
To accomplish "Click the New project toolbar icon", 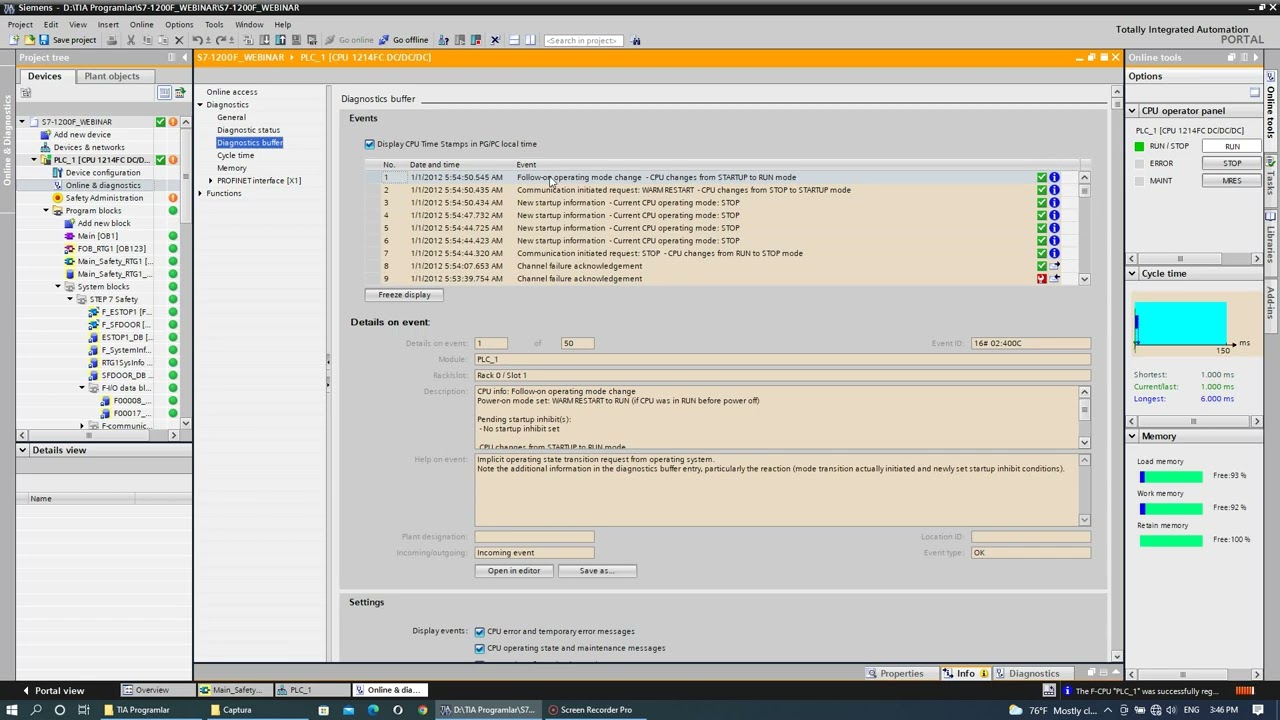I will [x=16, y=40].
